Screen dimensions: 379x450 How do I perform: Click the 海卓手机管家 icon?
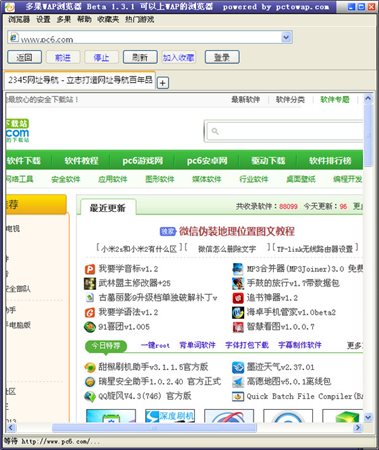pos(238,312)
